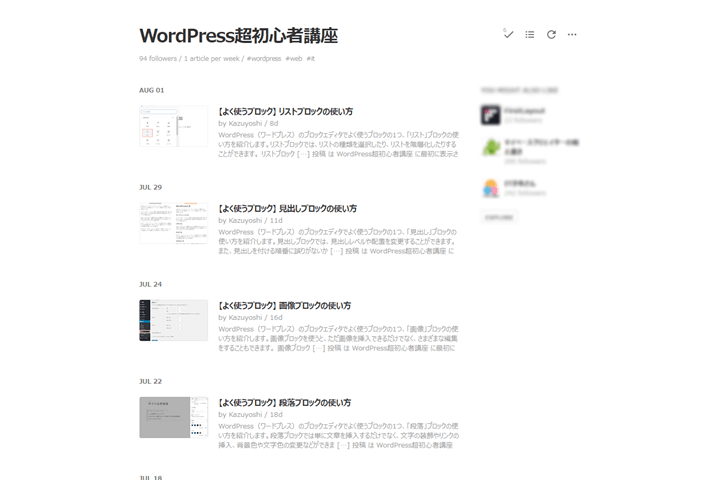Viewport: 720px width, 480px height.
Task: Click the Explore button in the sidebar
Action: [499, 217]
